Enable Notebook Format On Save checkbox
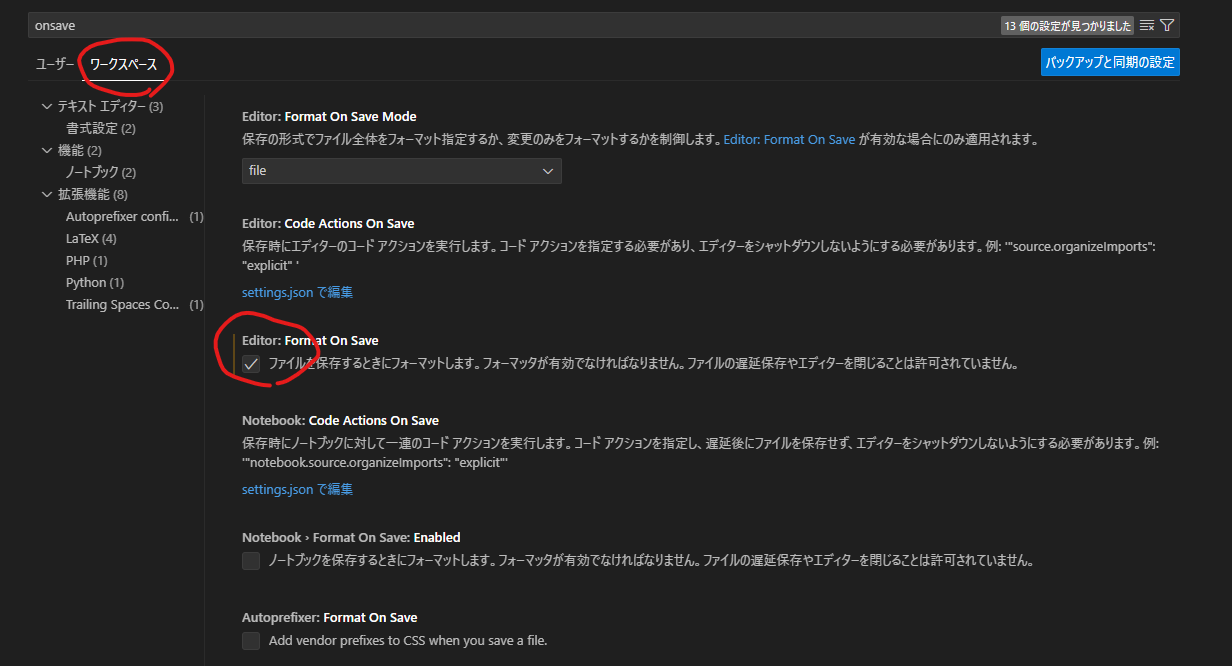Viewport: 1232px width, 666px height. [x=251, y=561]
